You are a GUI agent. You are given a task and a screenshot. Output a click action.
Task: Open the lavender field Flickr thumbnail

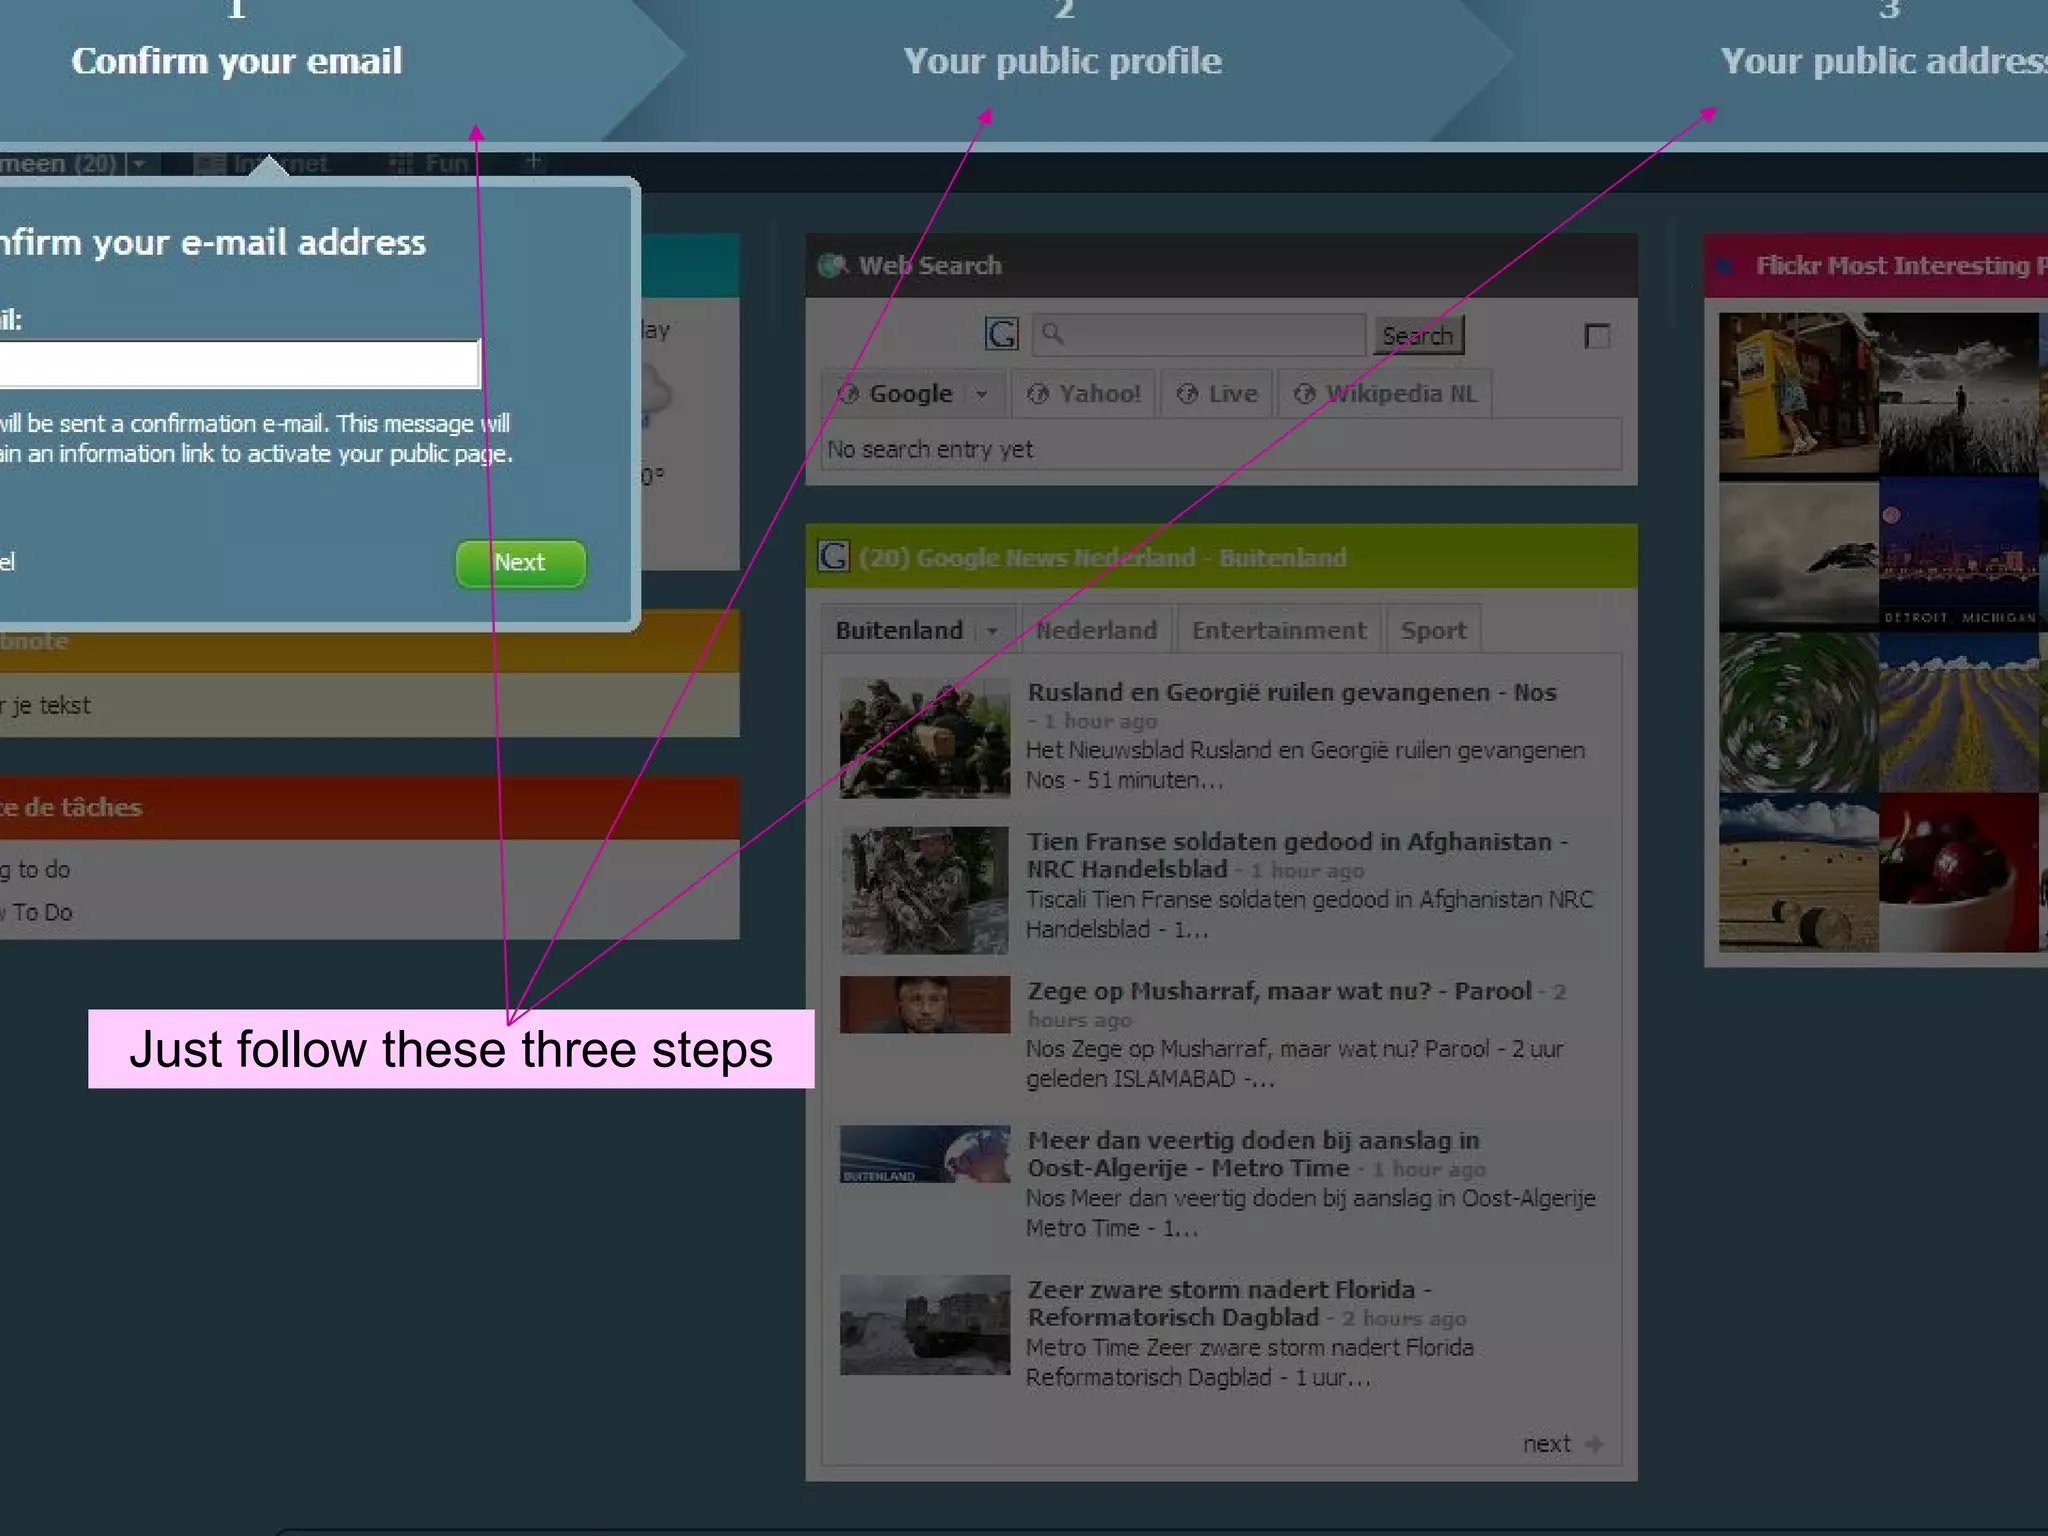tap(1957, 714)
